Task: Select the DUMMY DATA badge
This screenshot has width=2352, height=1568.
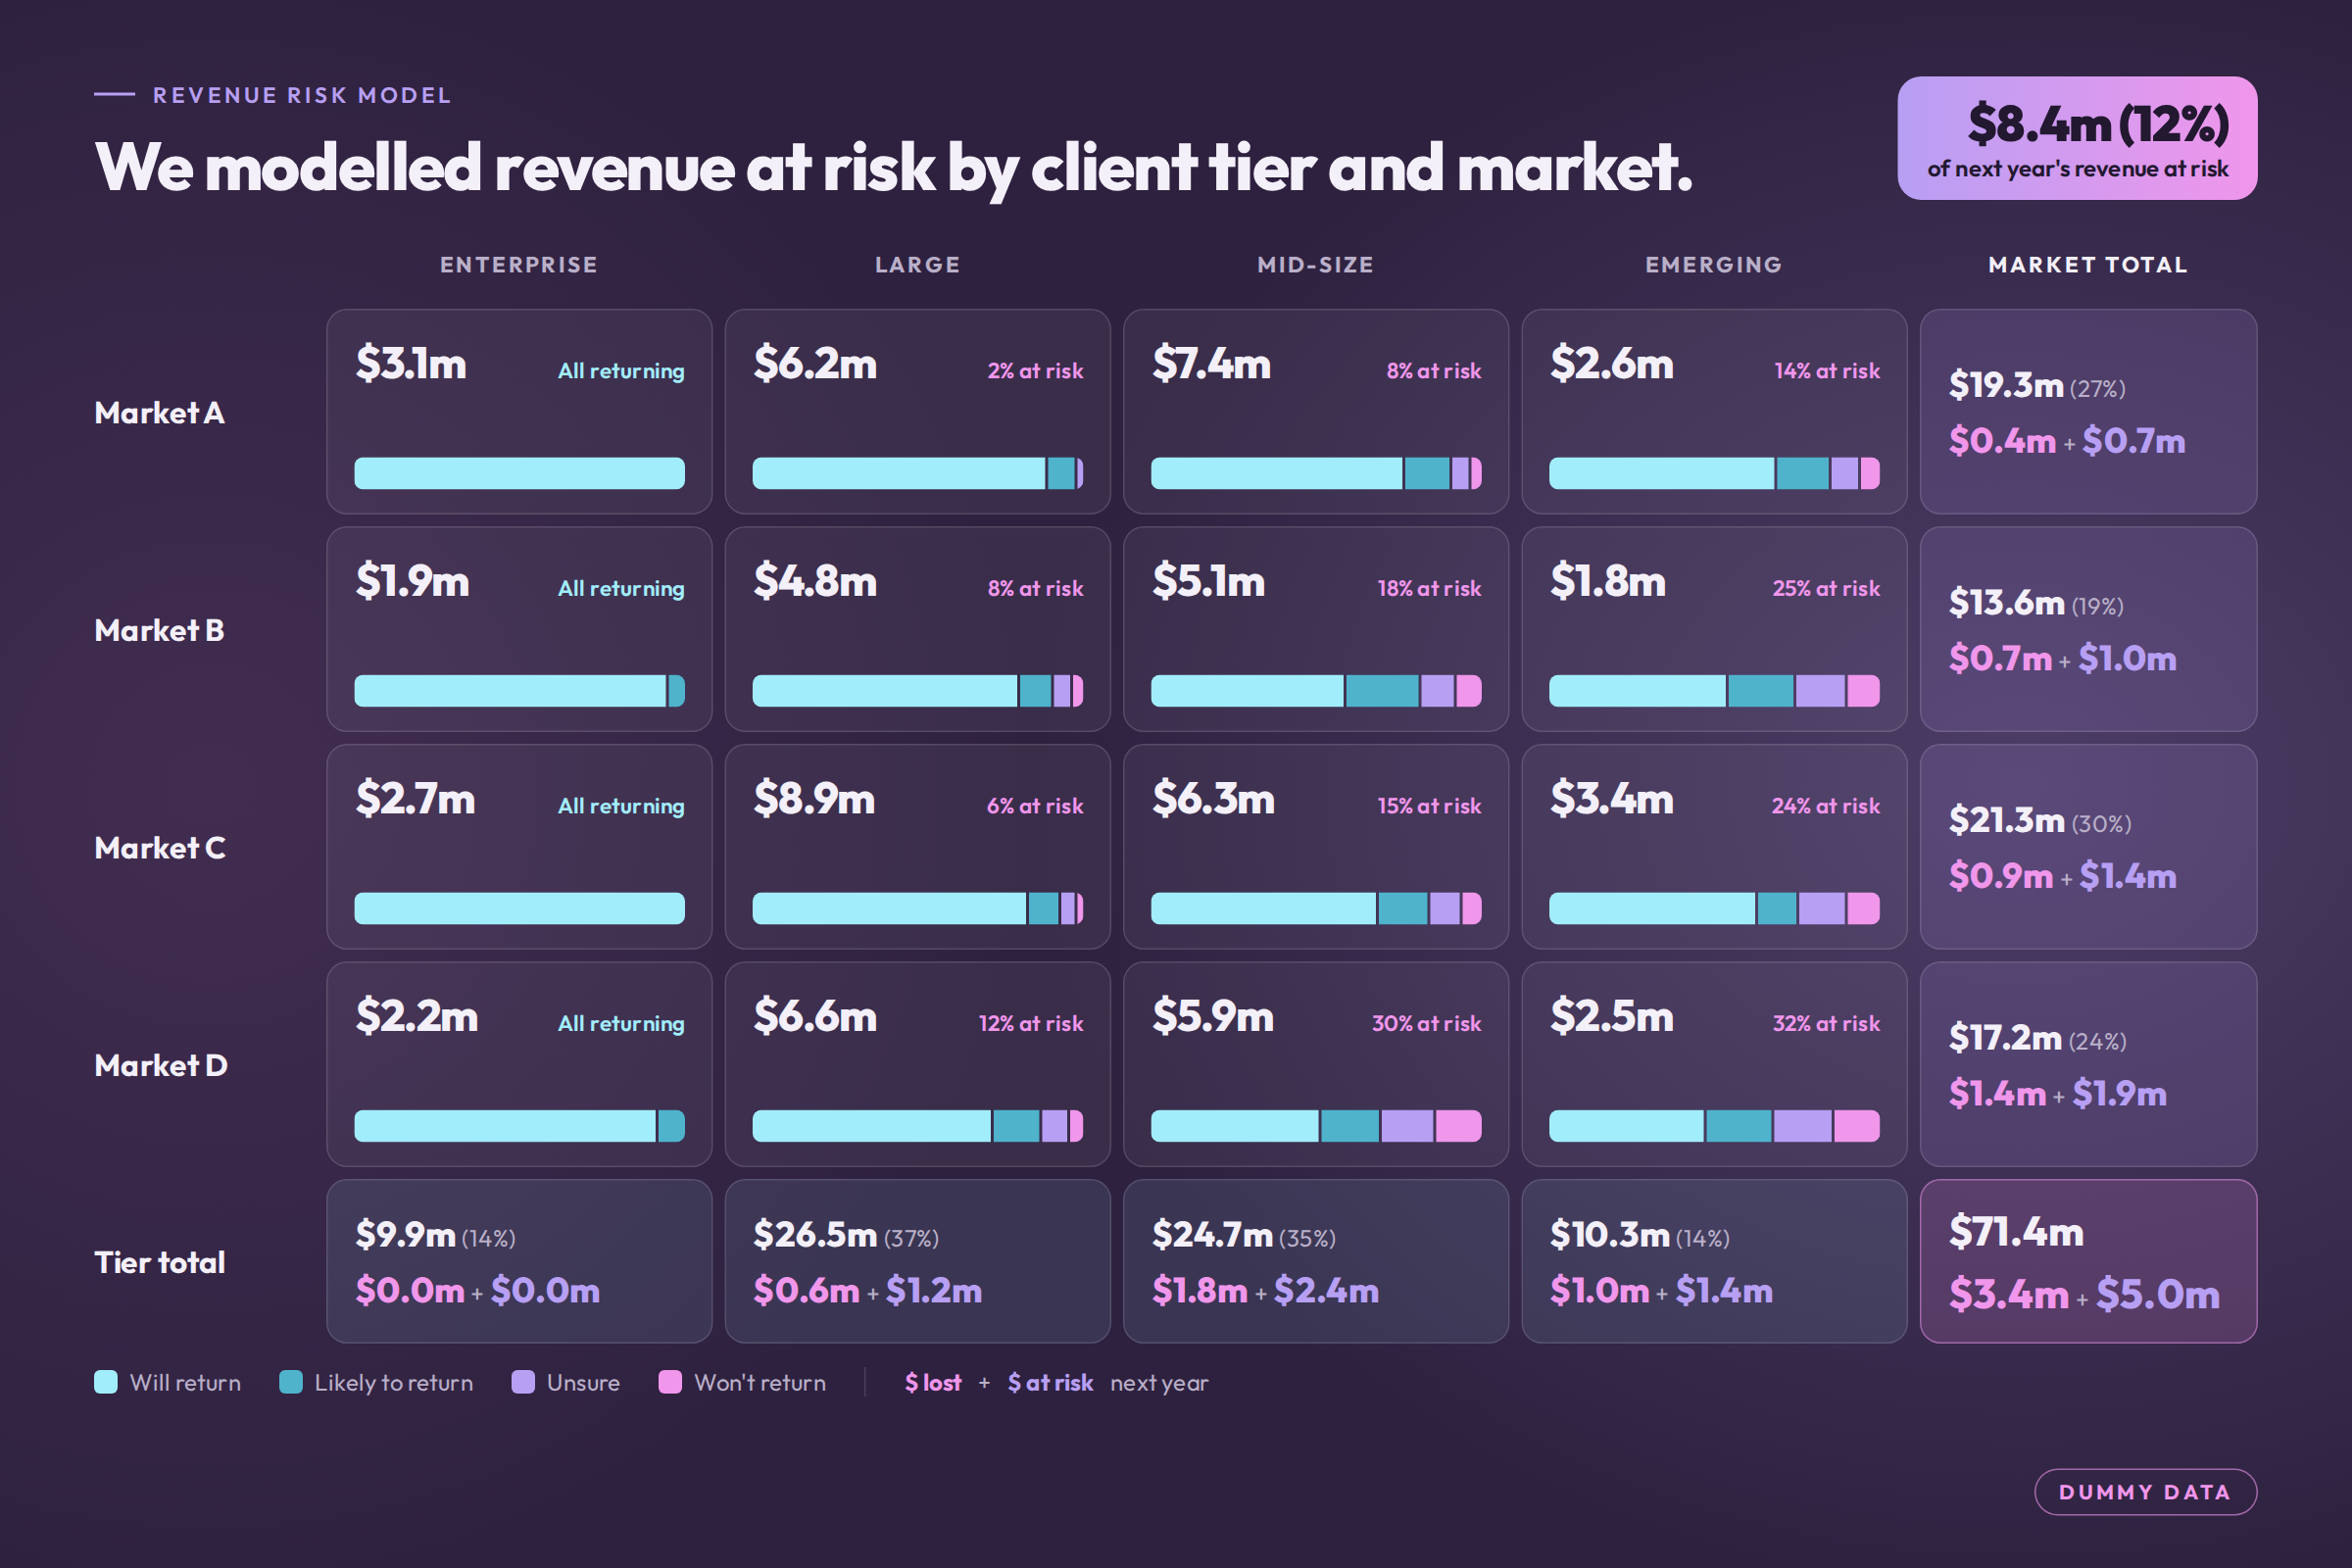Action: (x=2145, y=1492)
